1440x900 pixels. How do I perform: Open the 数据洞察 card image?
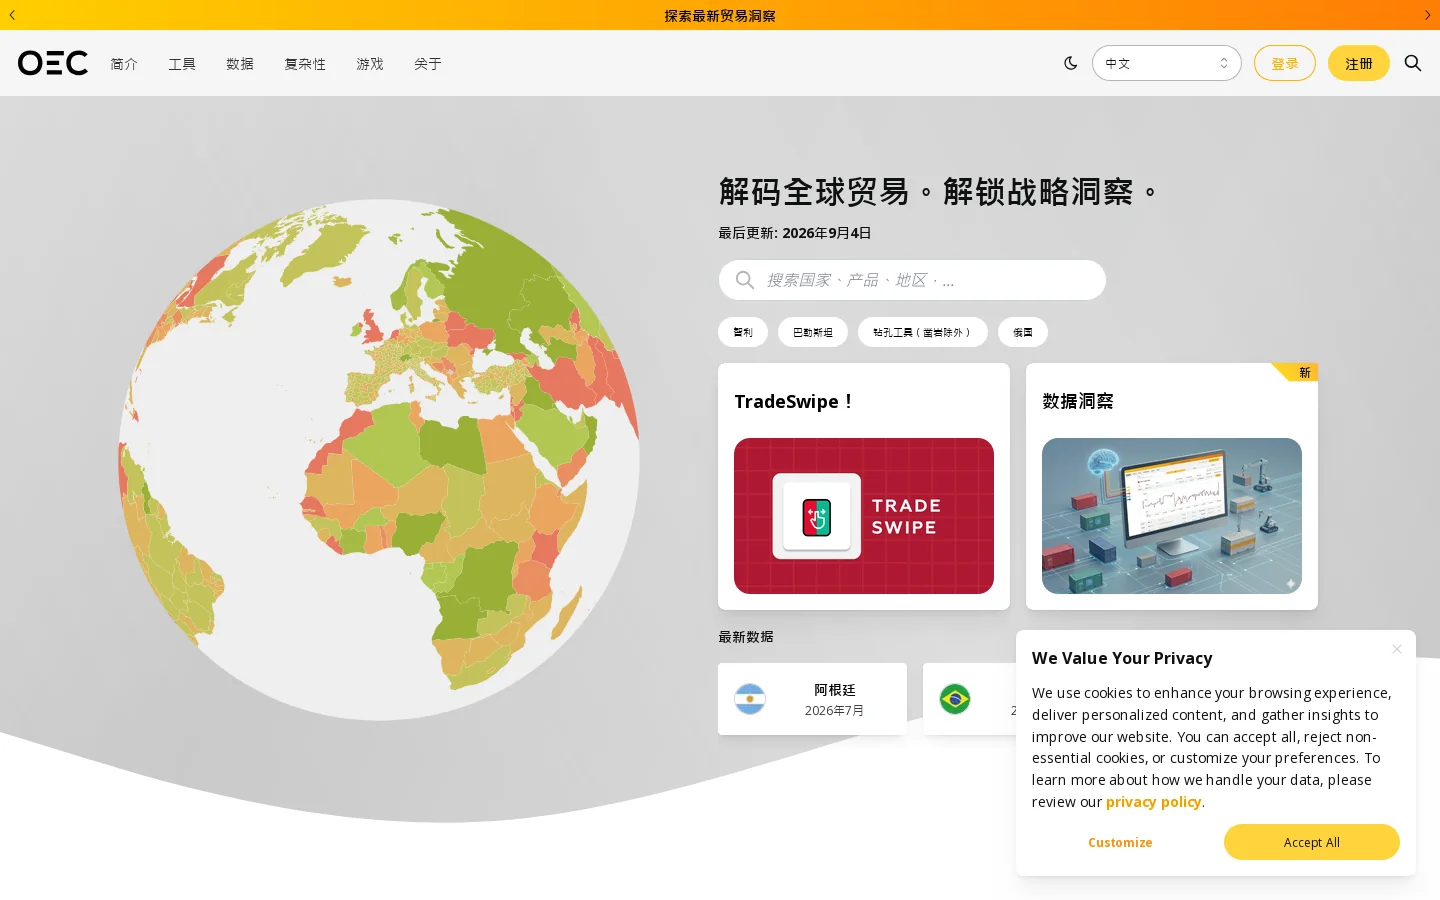pos(1172,516)
